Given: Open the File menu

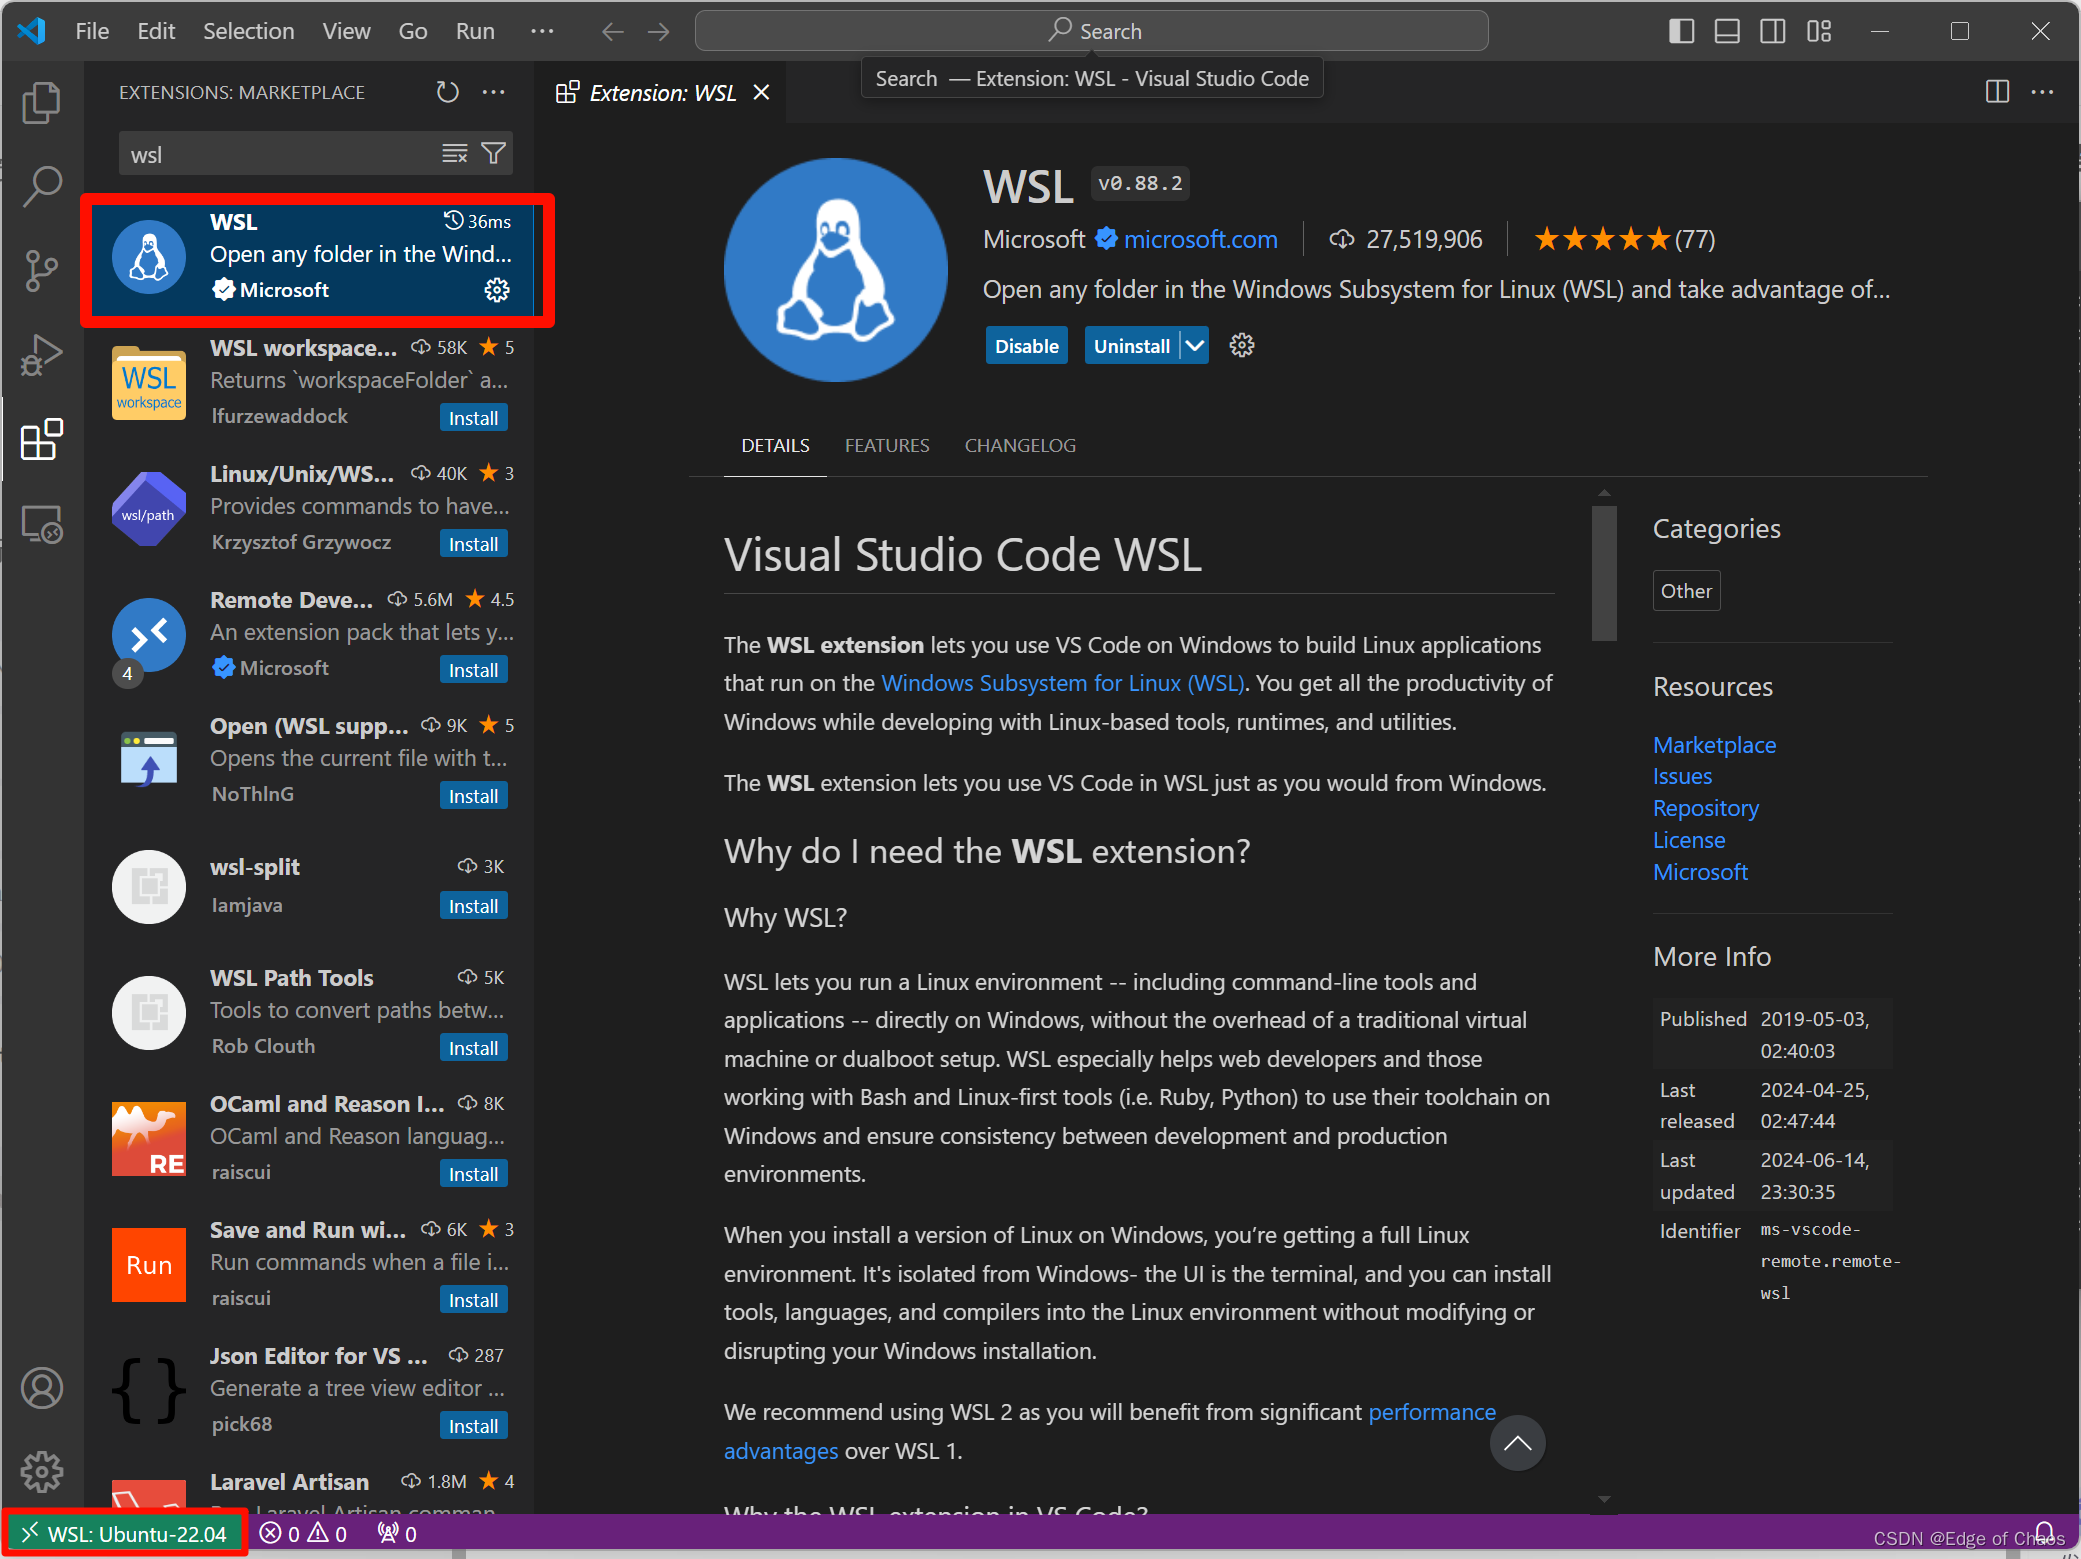Looking at the screenshot, I should coord(92,31).
